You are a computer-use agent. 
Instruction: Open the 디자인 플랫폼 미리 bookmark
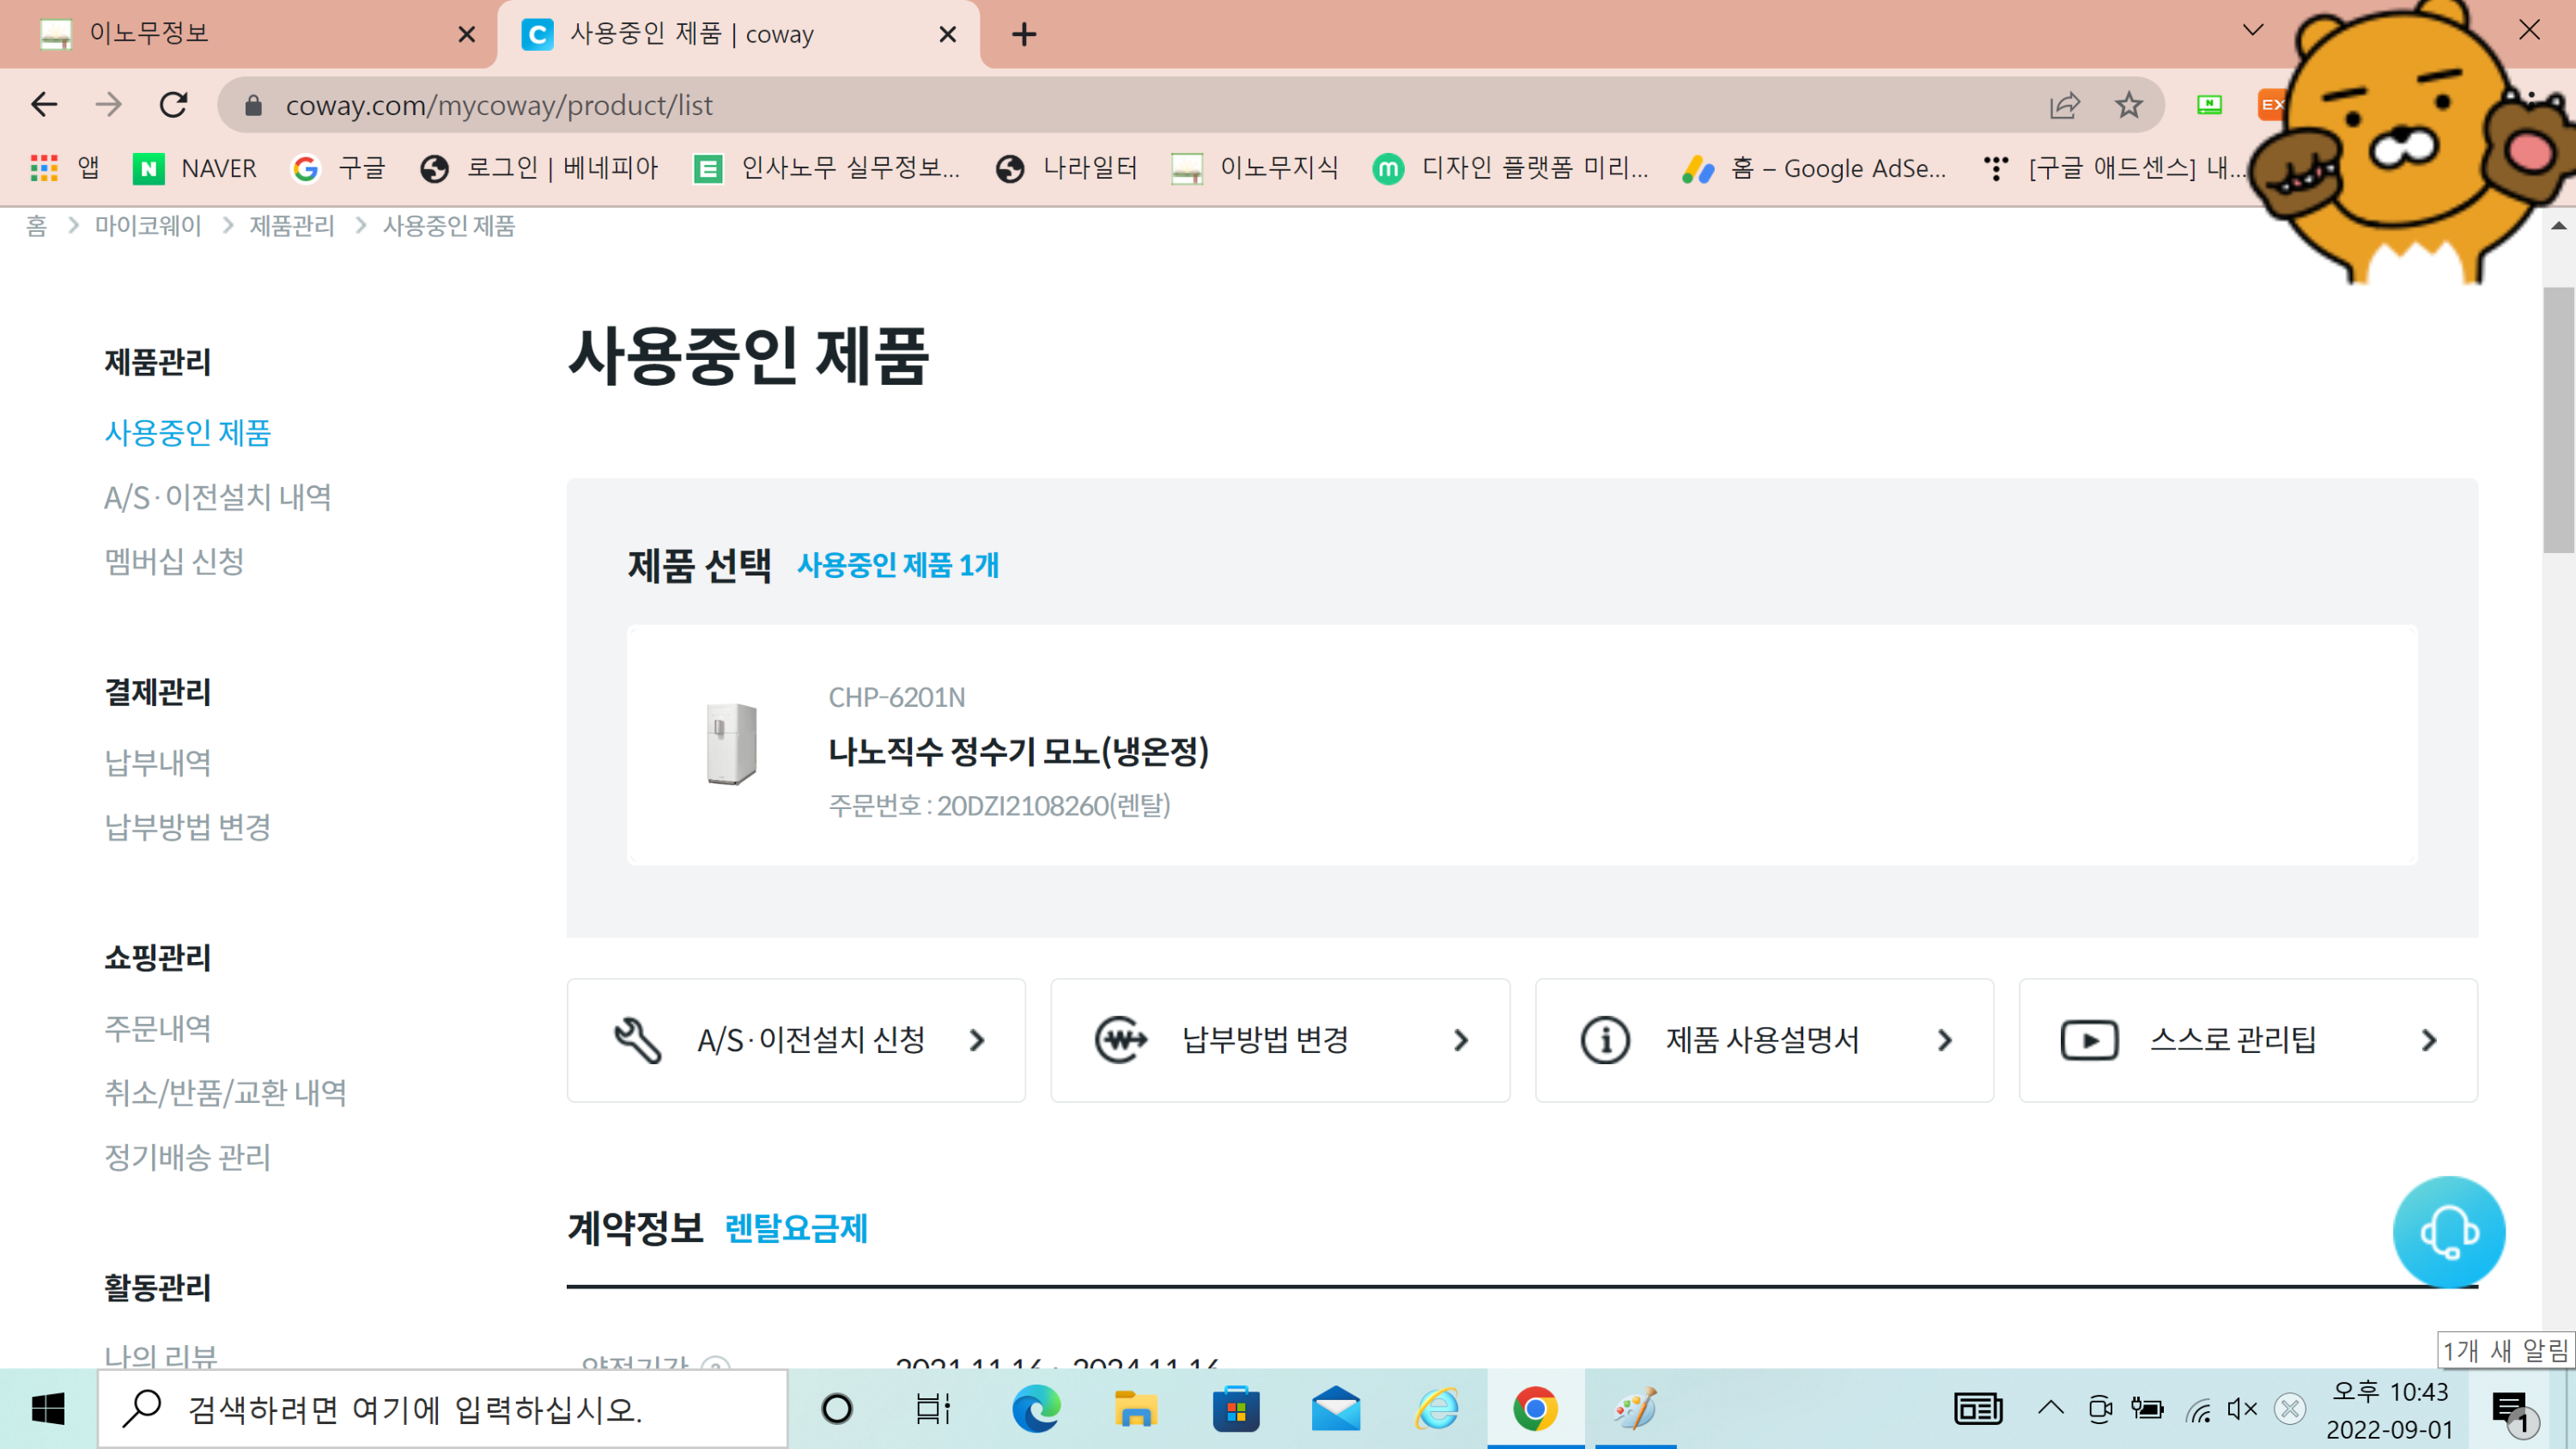tap(1511, 168)
